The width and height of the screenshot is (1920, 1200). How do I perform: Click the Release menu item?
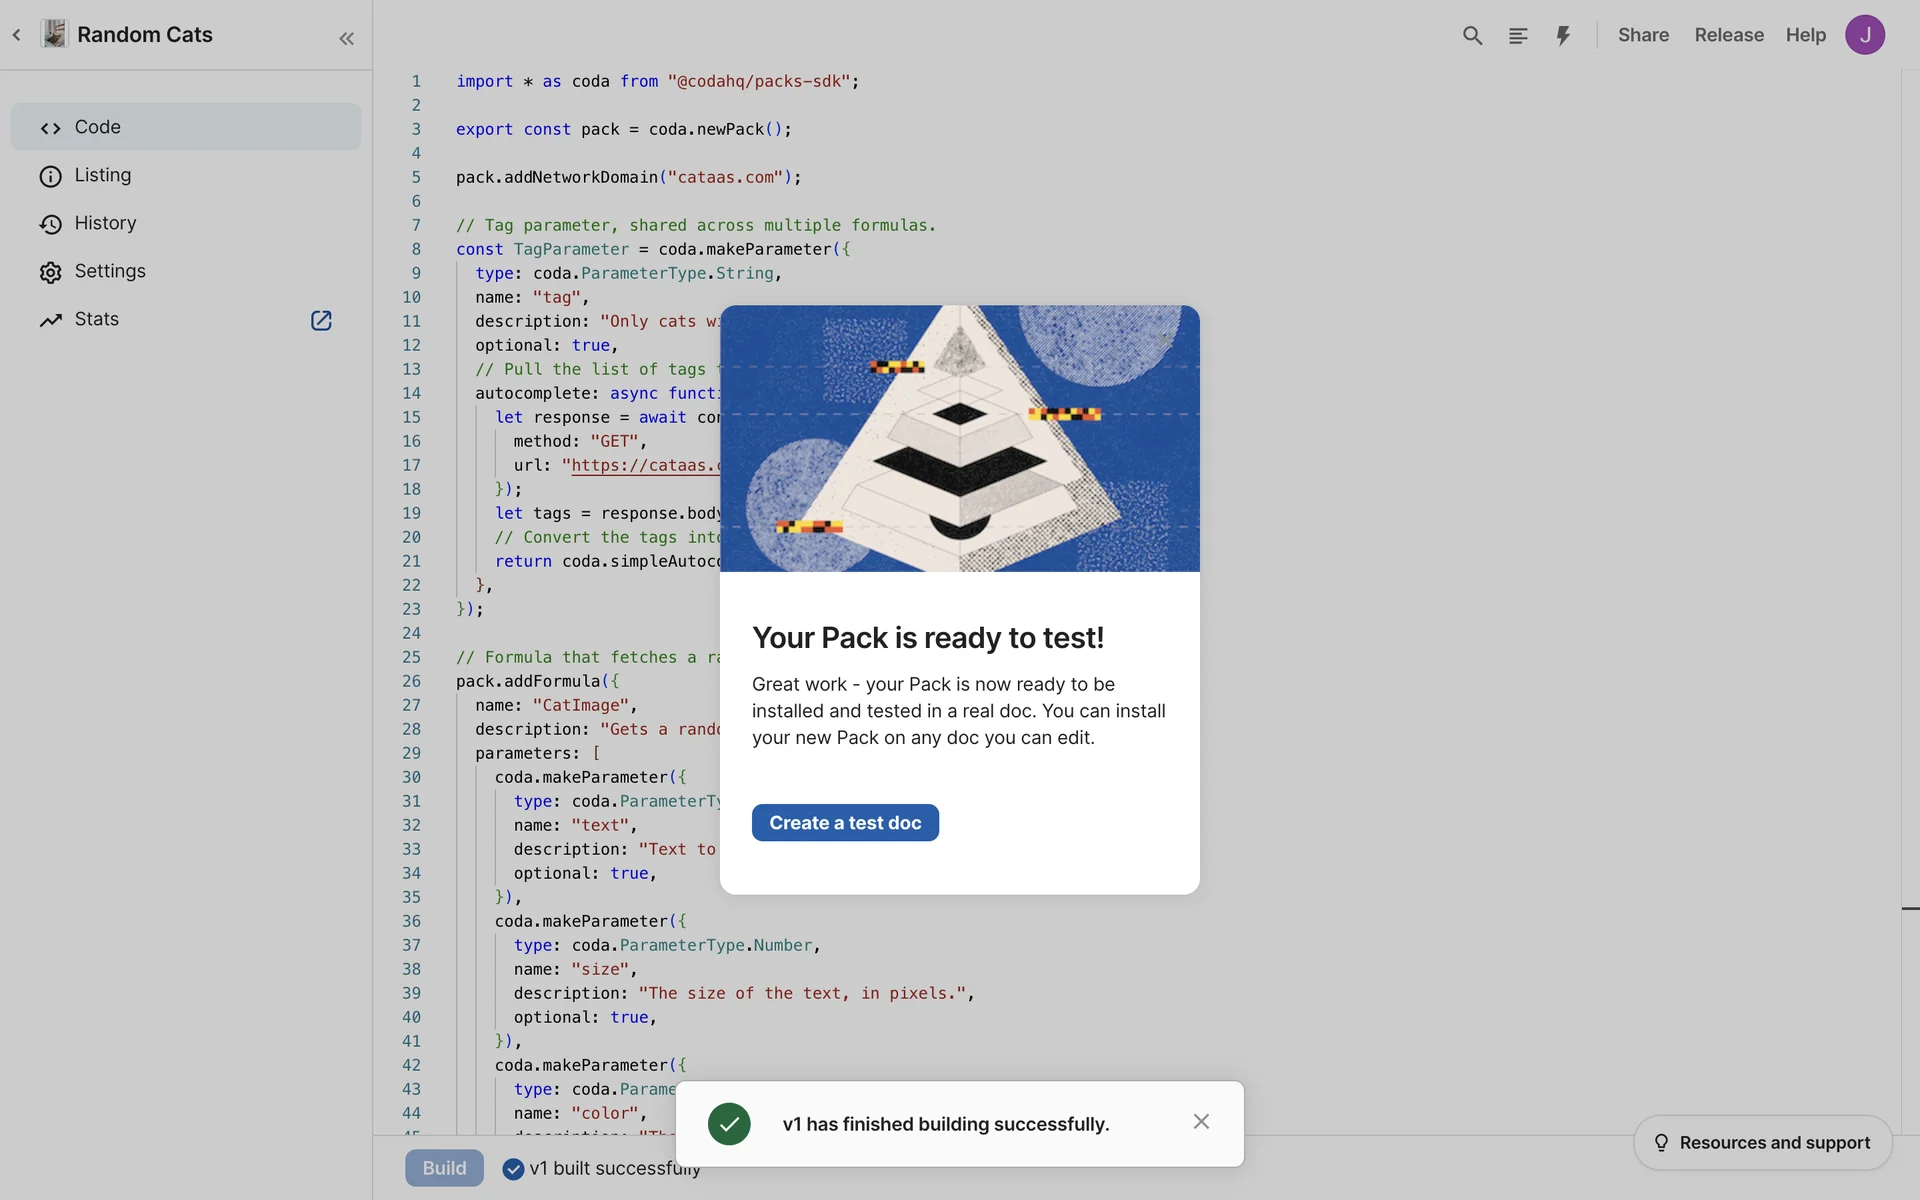pyautogui.click(x=1729, y=35)
